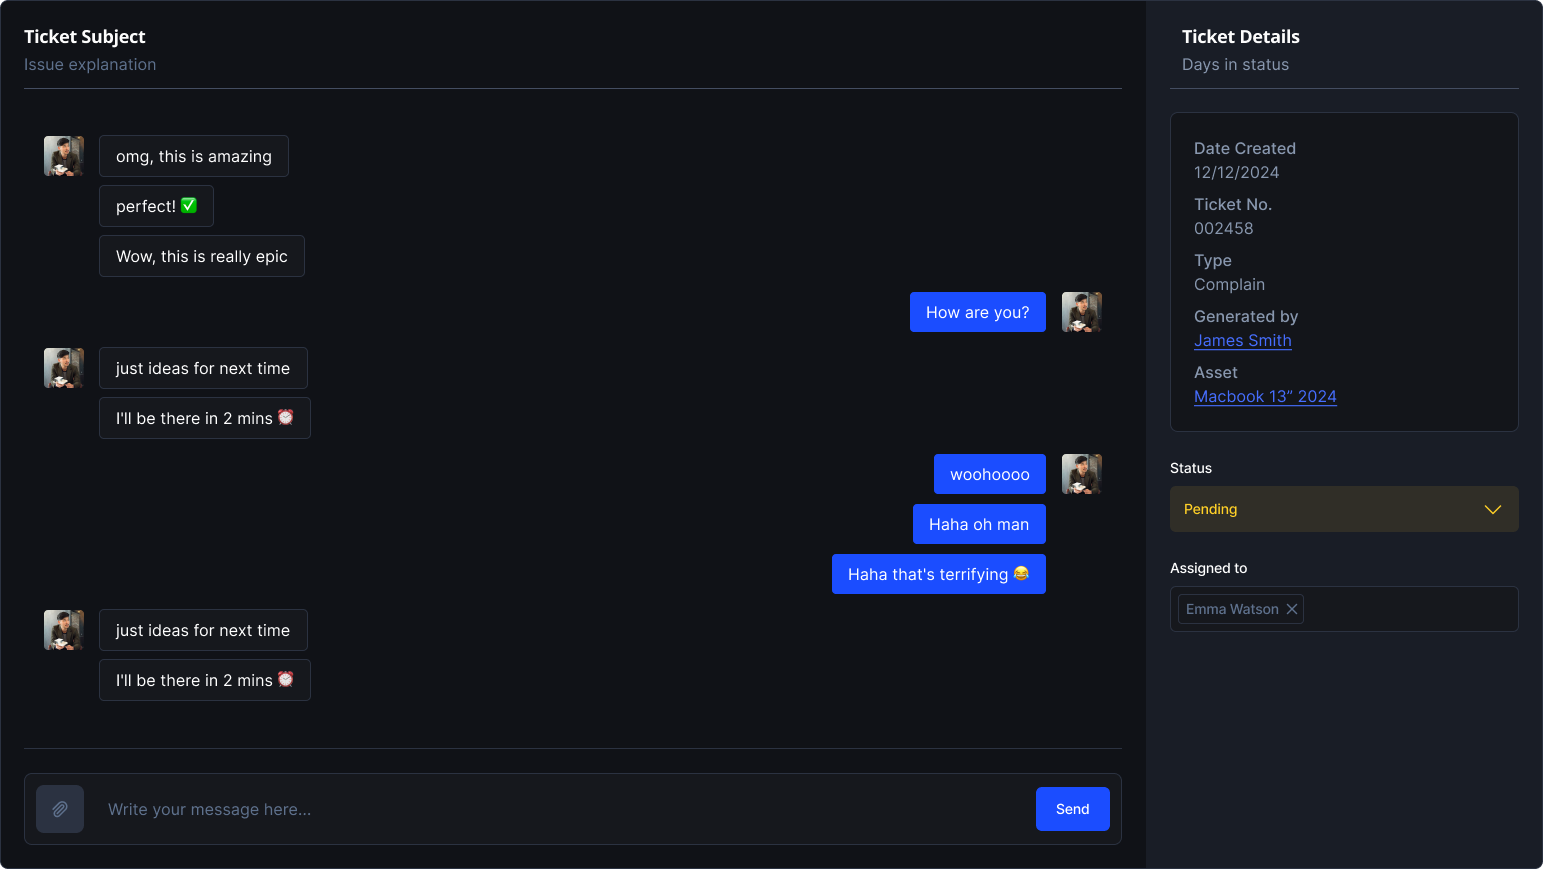Select the 'perfect!' message bubble
1543x869 pixels.
point(156,206)
